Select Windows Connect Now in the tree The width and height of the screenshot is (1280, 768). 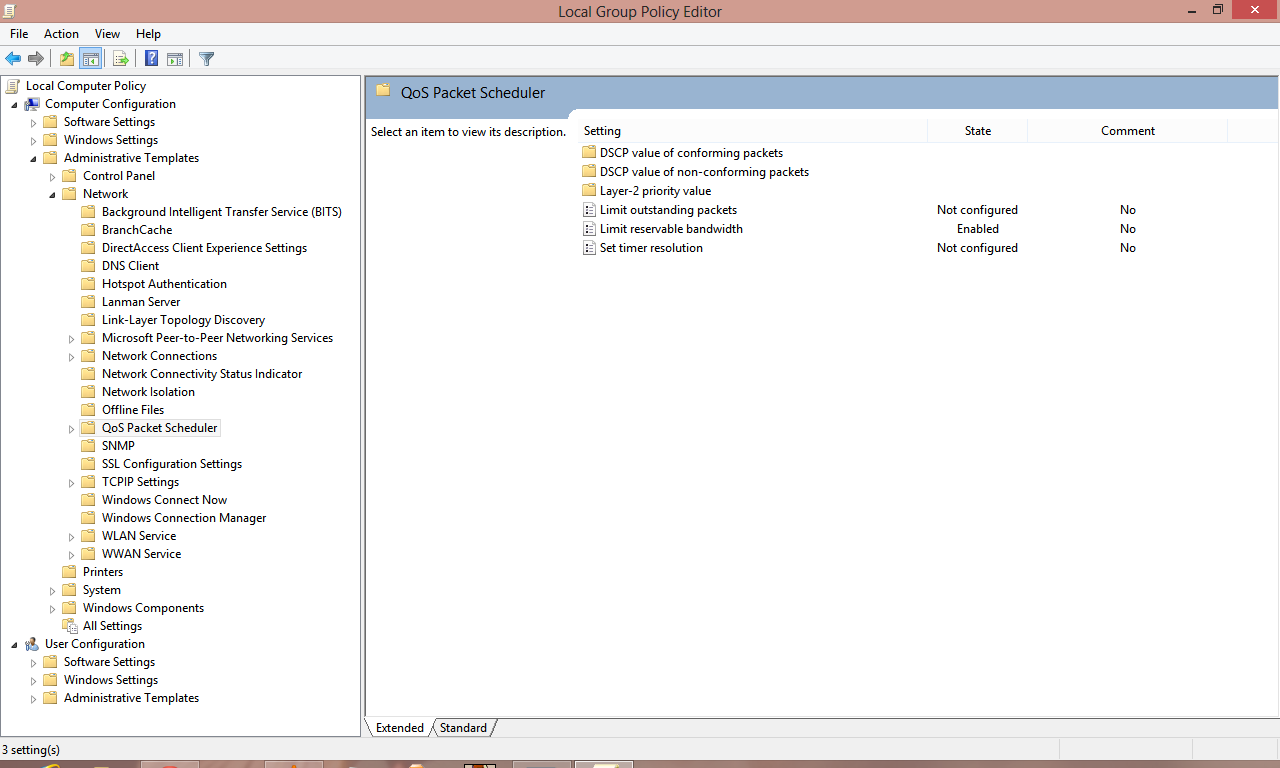164,500
